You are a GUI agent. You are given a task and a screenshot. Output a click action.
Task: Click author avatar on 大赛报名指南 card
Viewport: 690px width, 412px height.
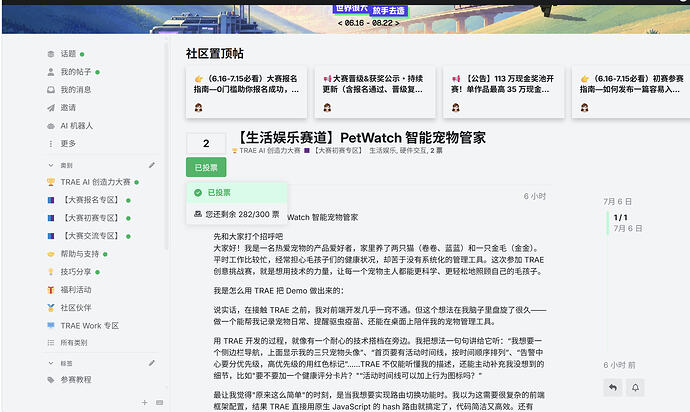[198, 107]
